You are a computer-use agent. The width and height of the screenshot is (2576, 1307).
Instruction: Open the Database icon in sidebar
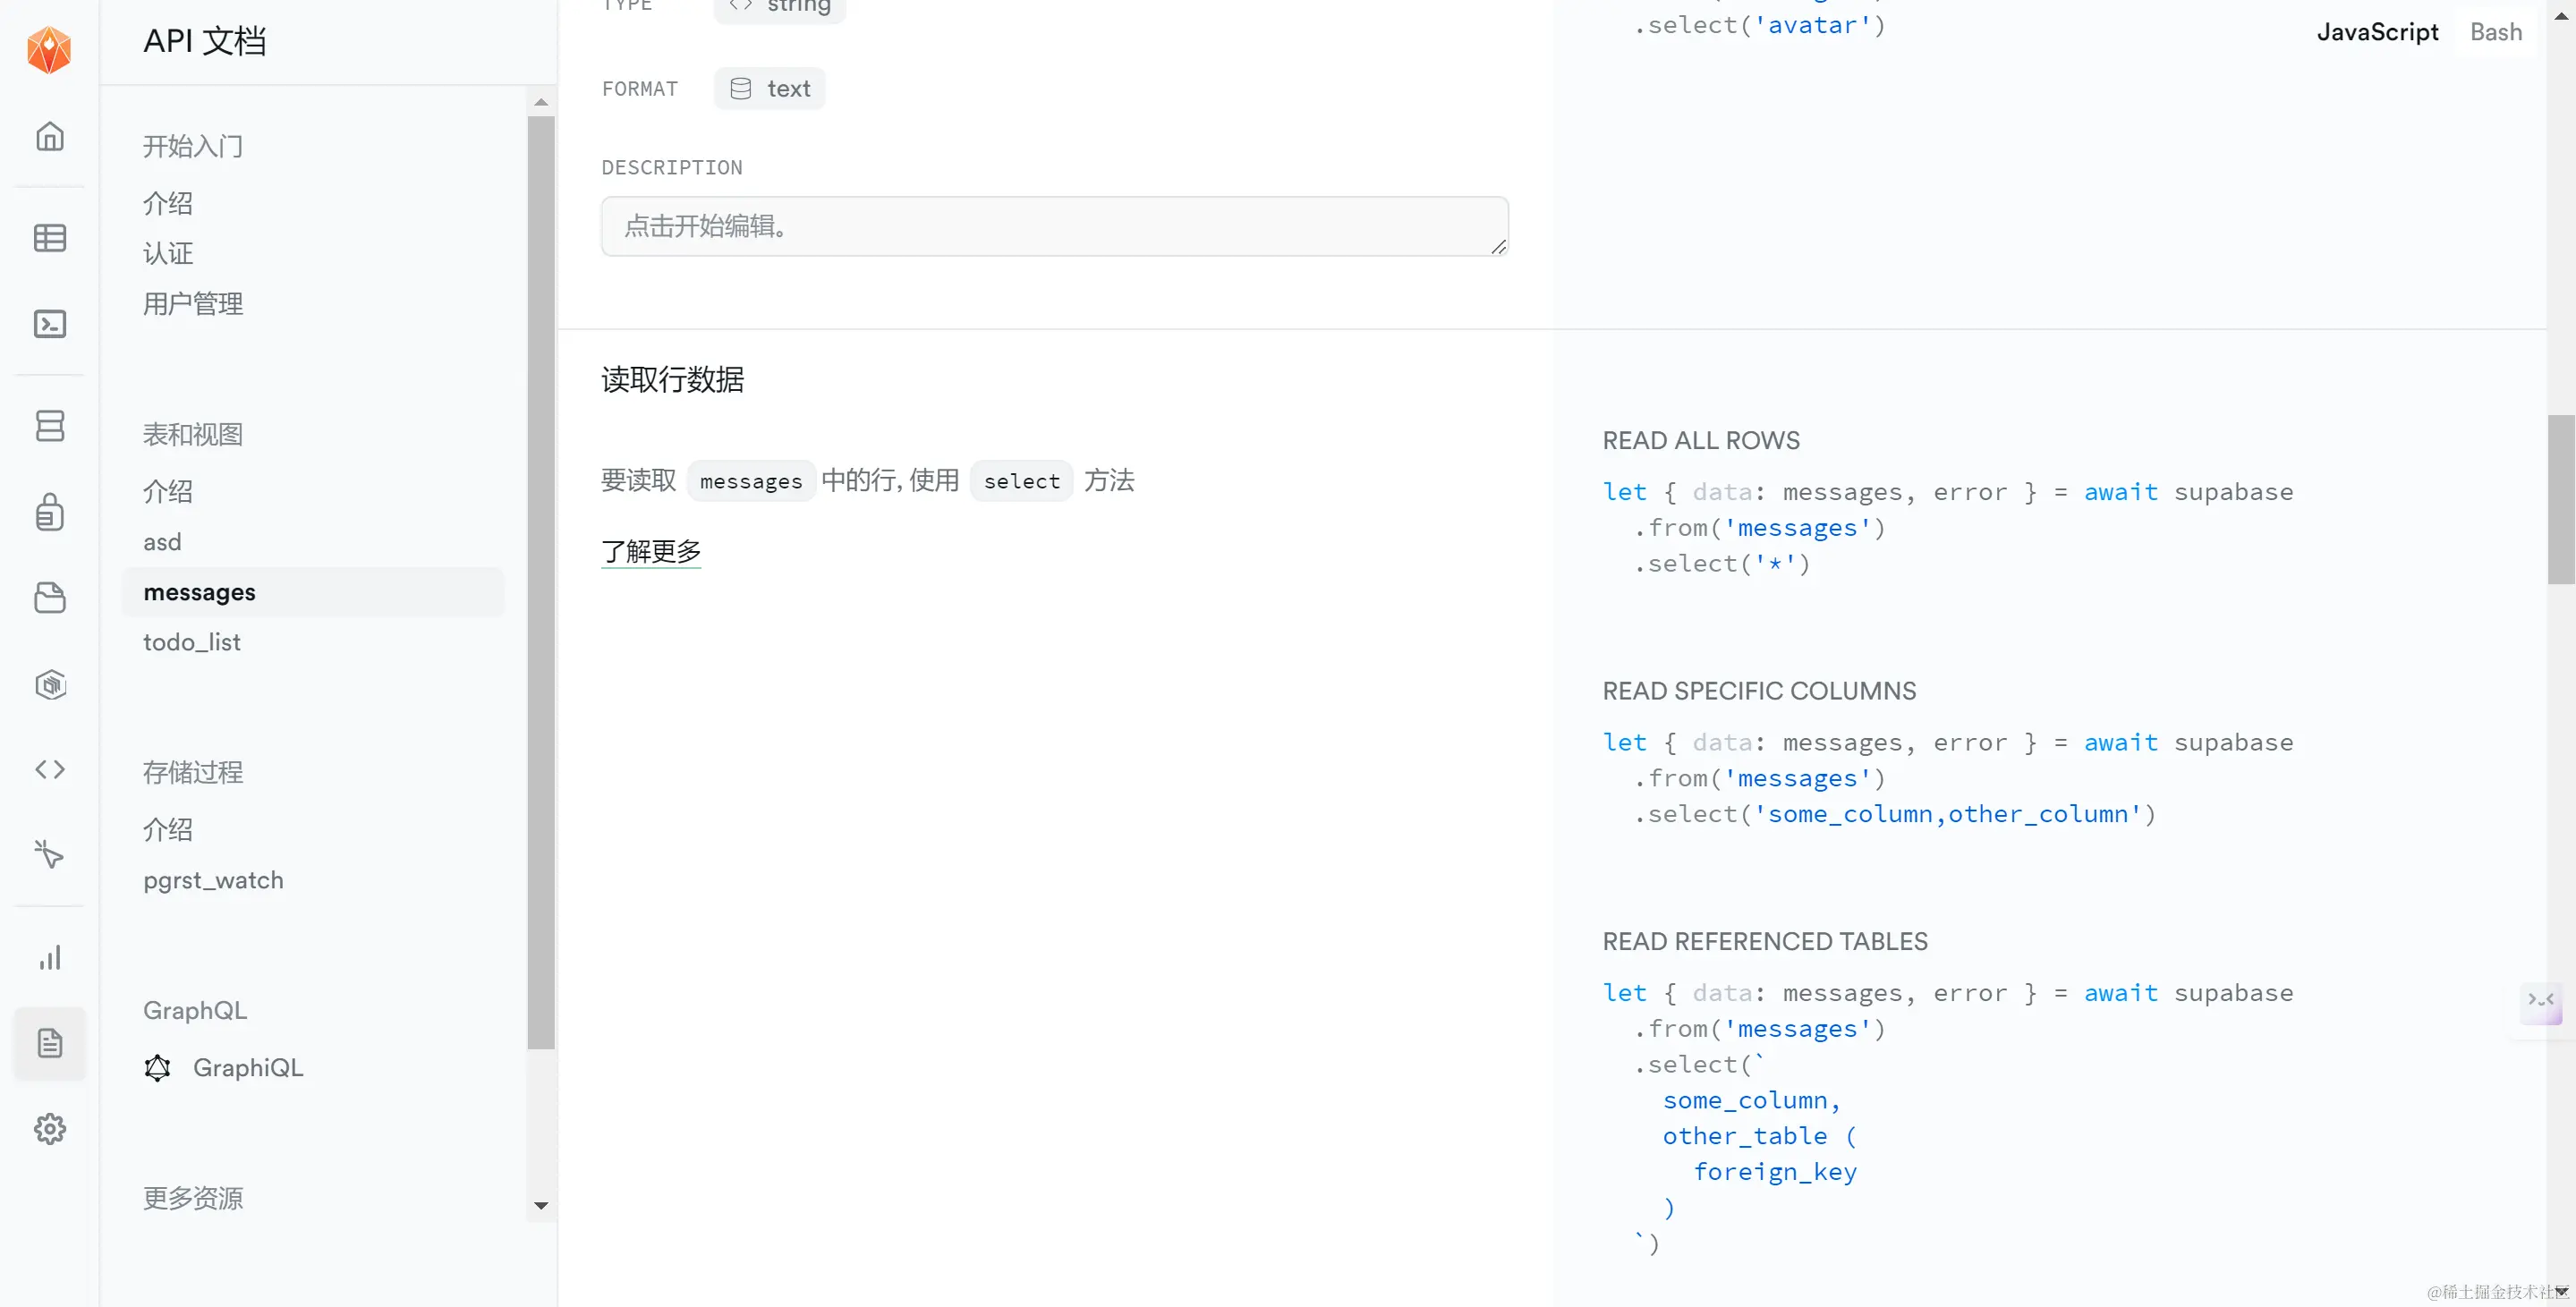(50, 426)
